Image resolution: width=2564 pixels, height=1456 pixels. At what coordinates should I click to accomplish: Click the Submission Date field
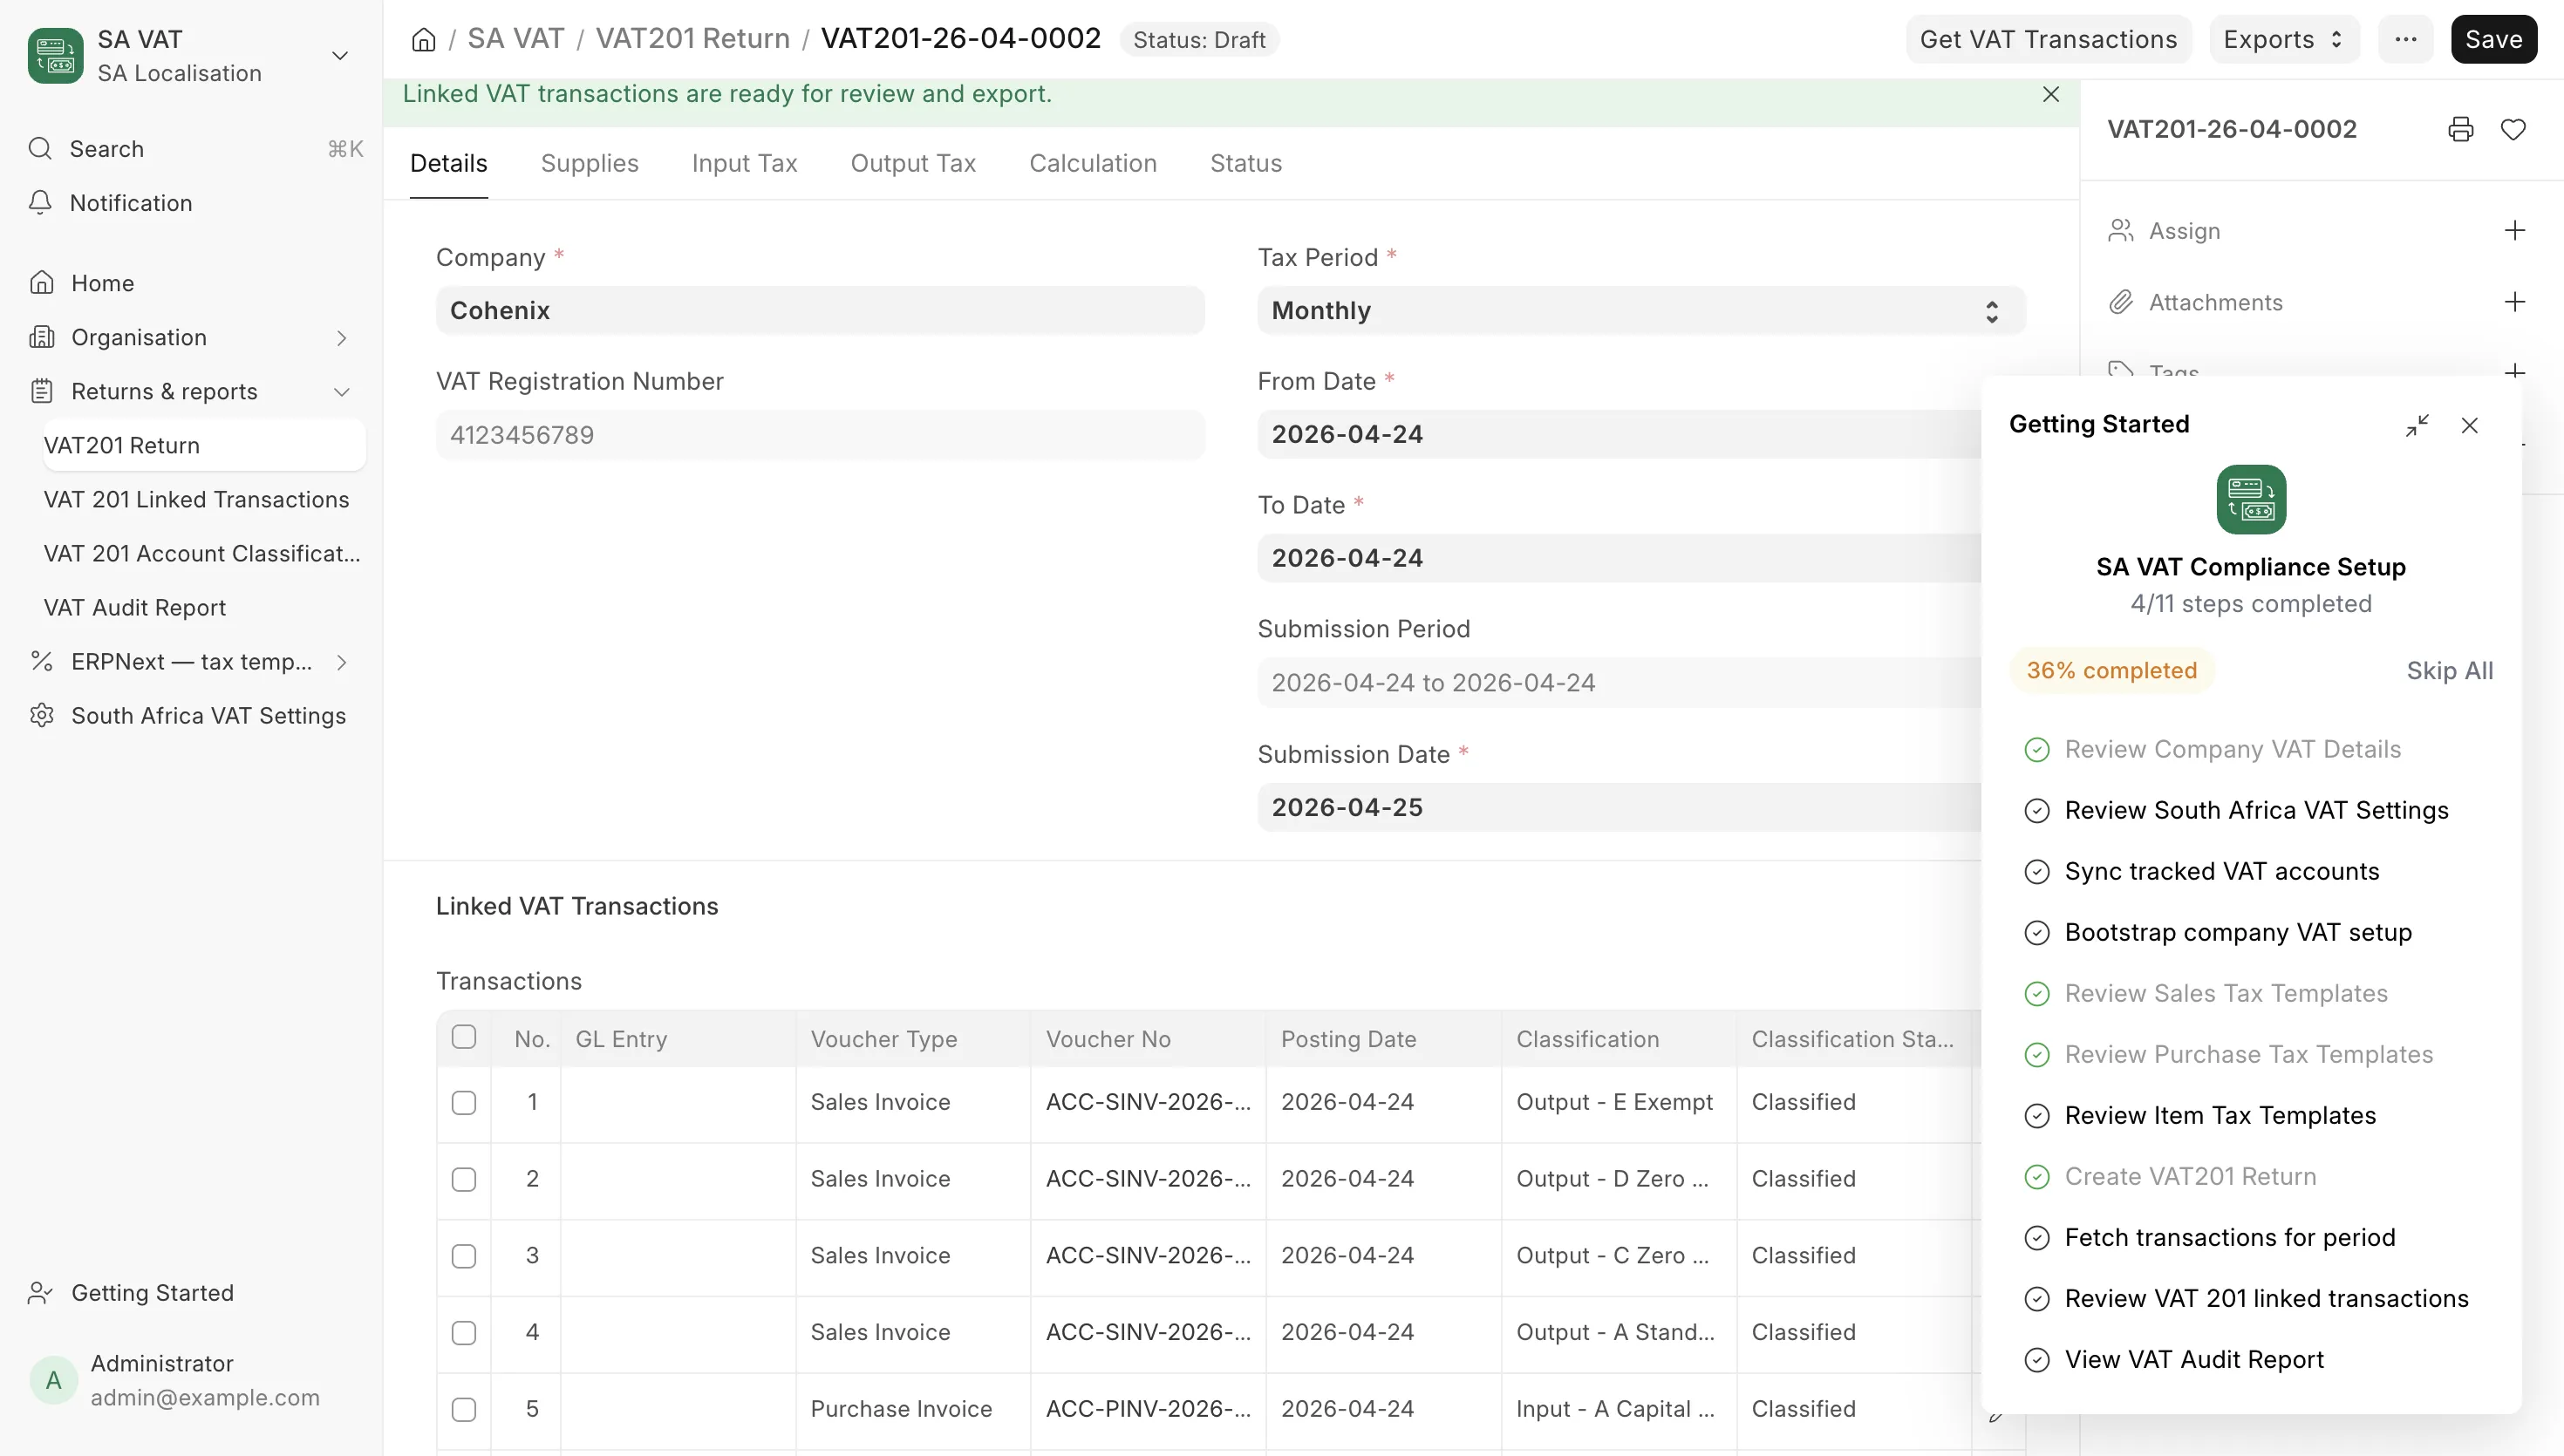[1620, 808]
